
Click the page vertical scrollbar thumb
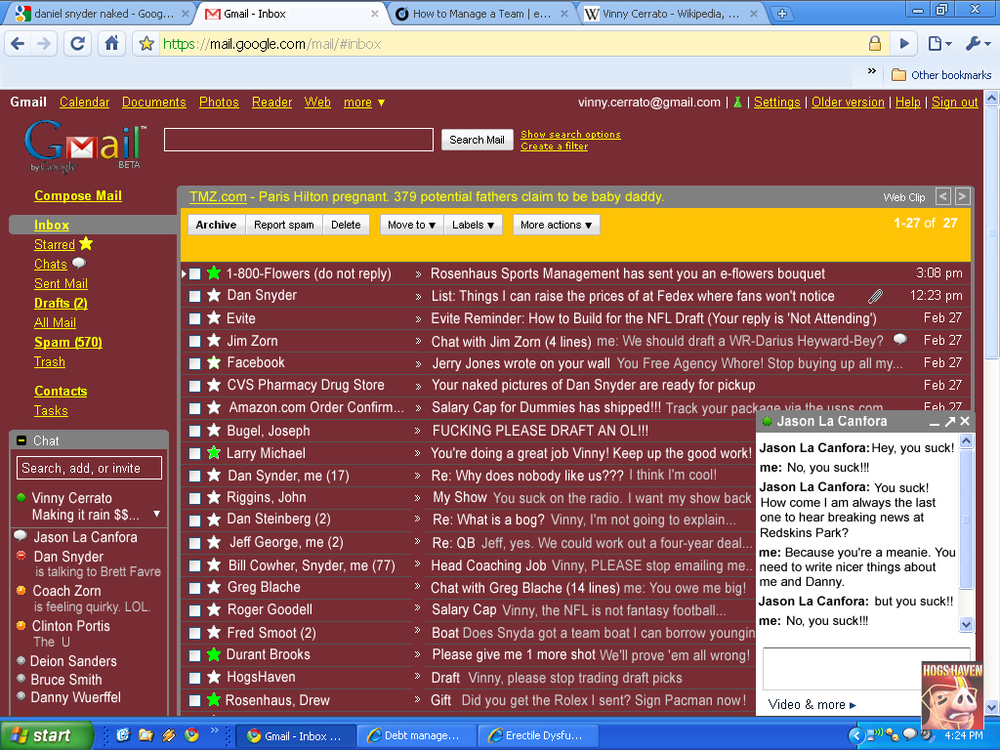pos(992,232)
